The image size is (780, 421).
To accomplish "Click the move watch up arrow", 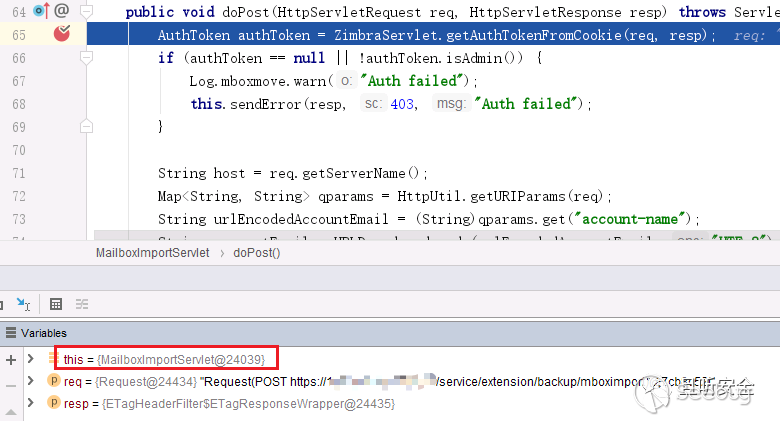I will [x=11, y=412].
